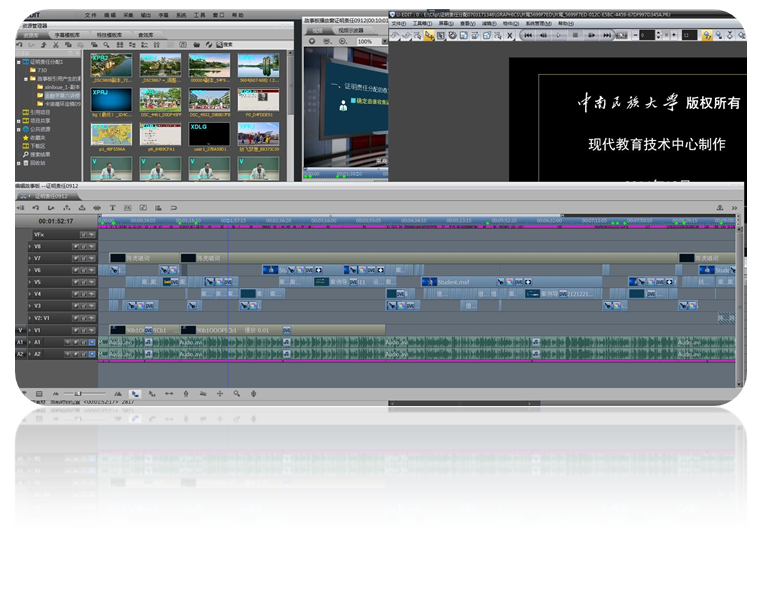
Task: Select the text T tool in timeline toolbar
Action: 113,207
